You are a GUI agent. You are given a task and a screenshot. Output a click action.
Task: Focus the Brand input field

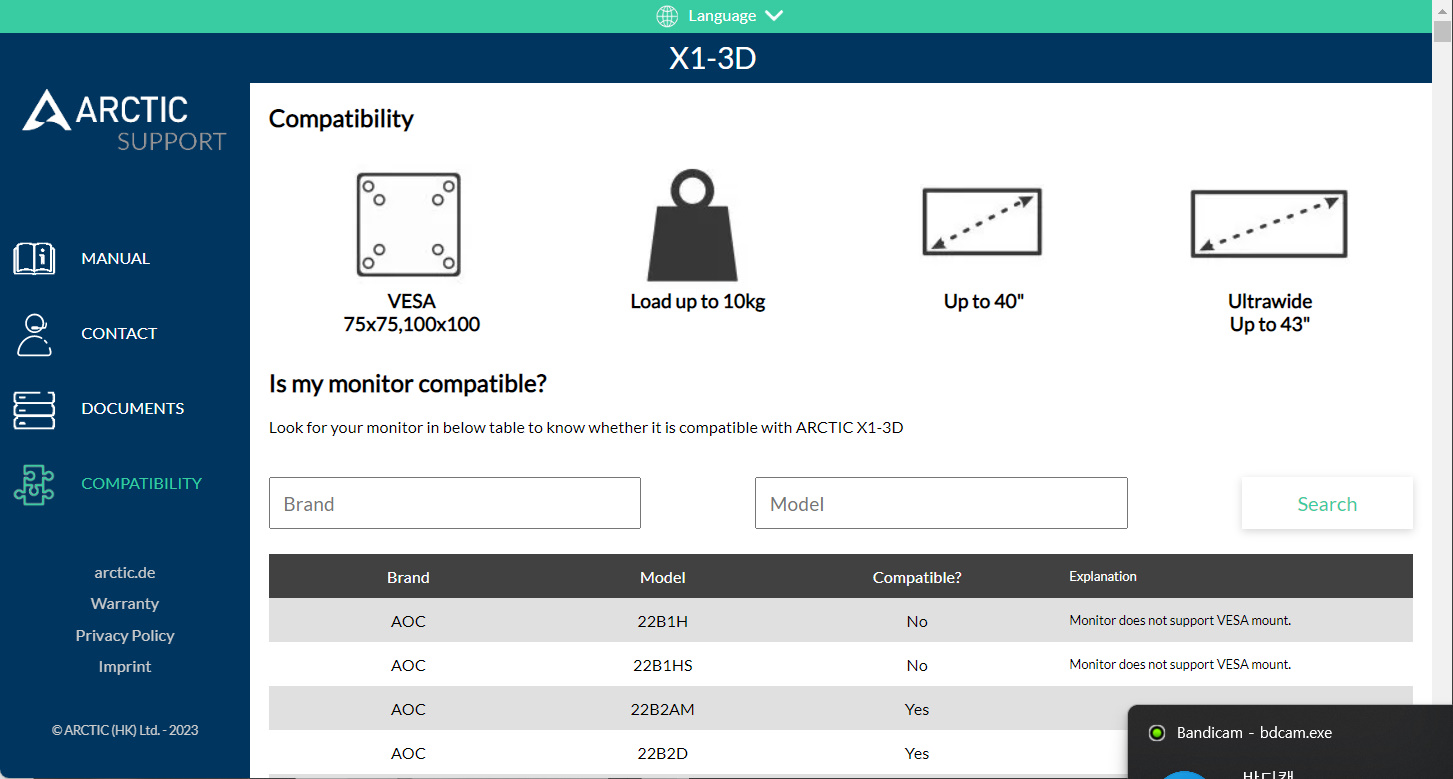pyautogui.click(x=455, y=503)
